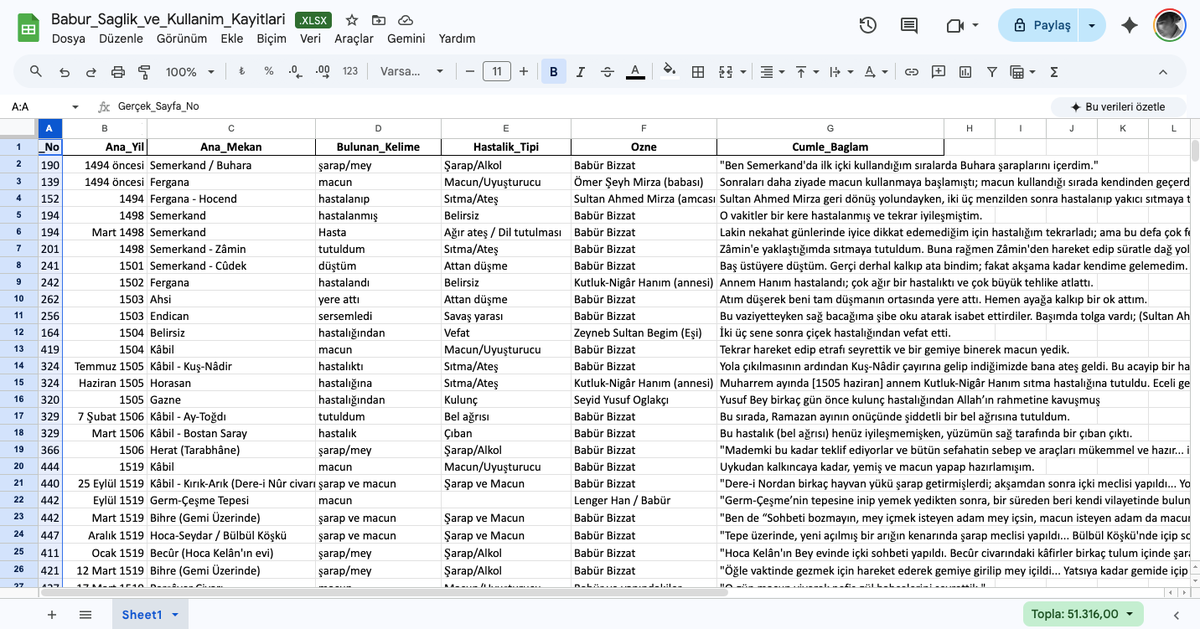
Task: Open version history clock icon
Action: (868, 26)
